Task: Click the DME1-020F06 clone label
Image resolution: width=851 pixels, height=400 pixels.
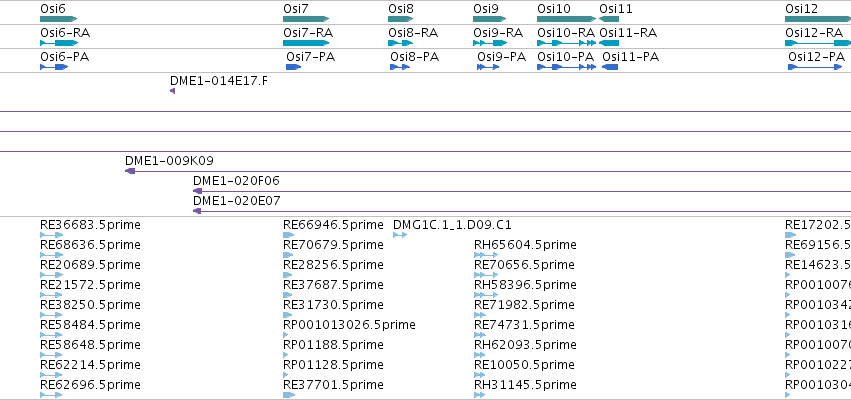Action: (237, 181)
